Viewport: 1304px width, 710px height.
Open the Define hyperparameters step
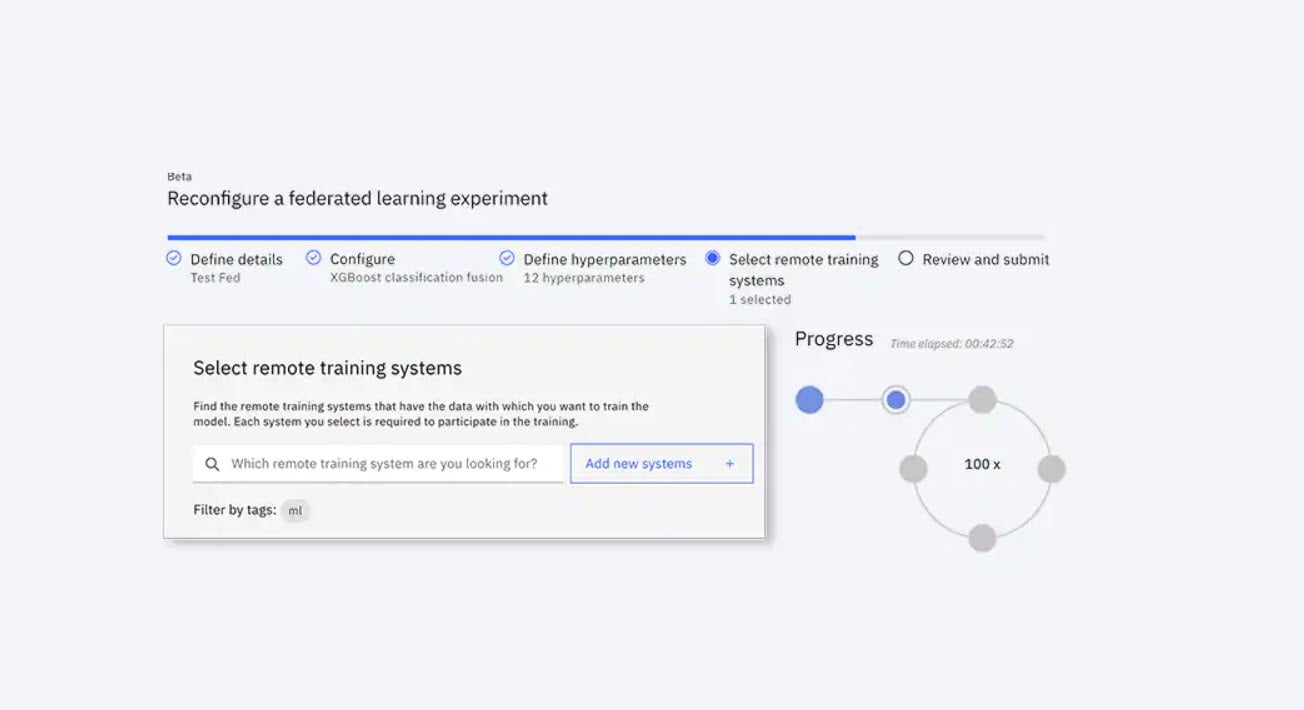click(605, 259)
